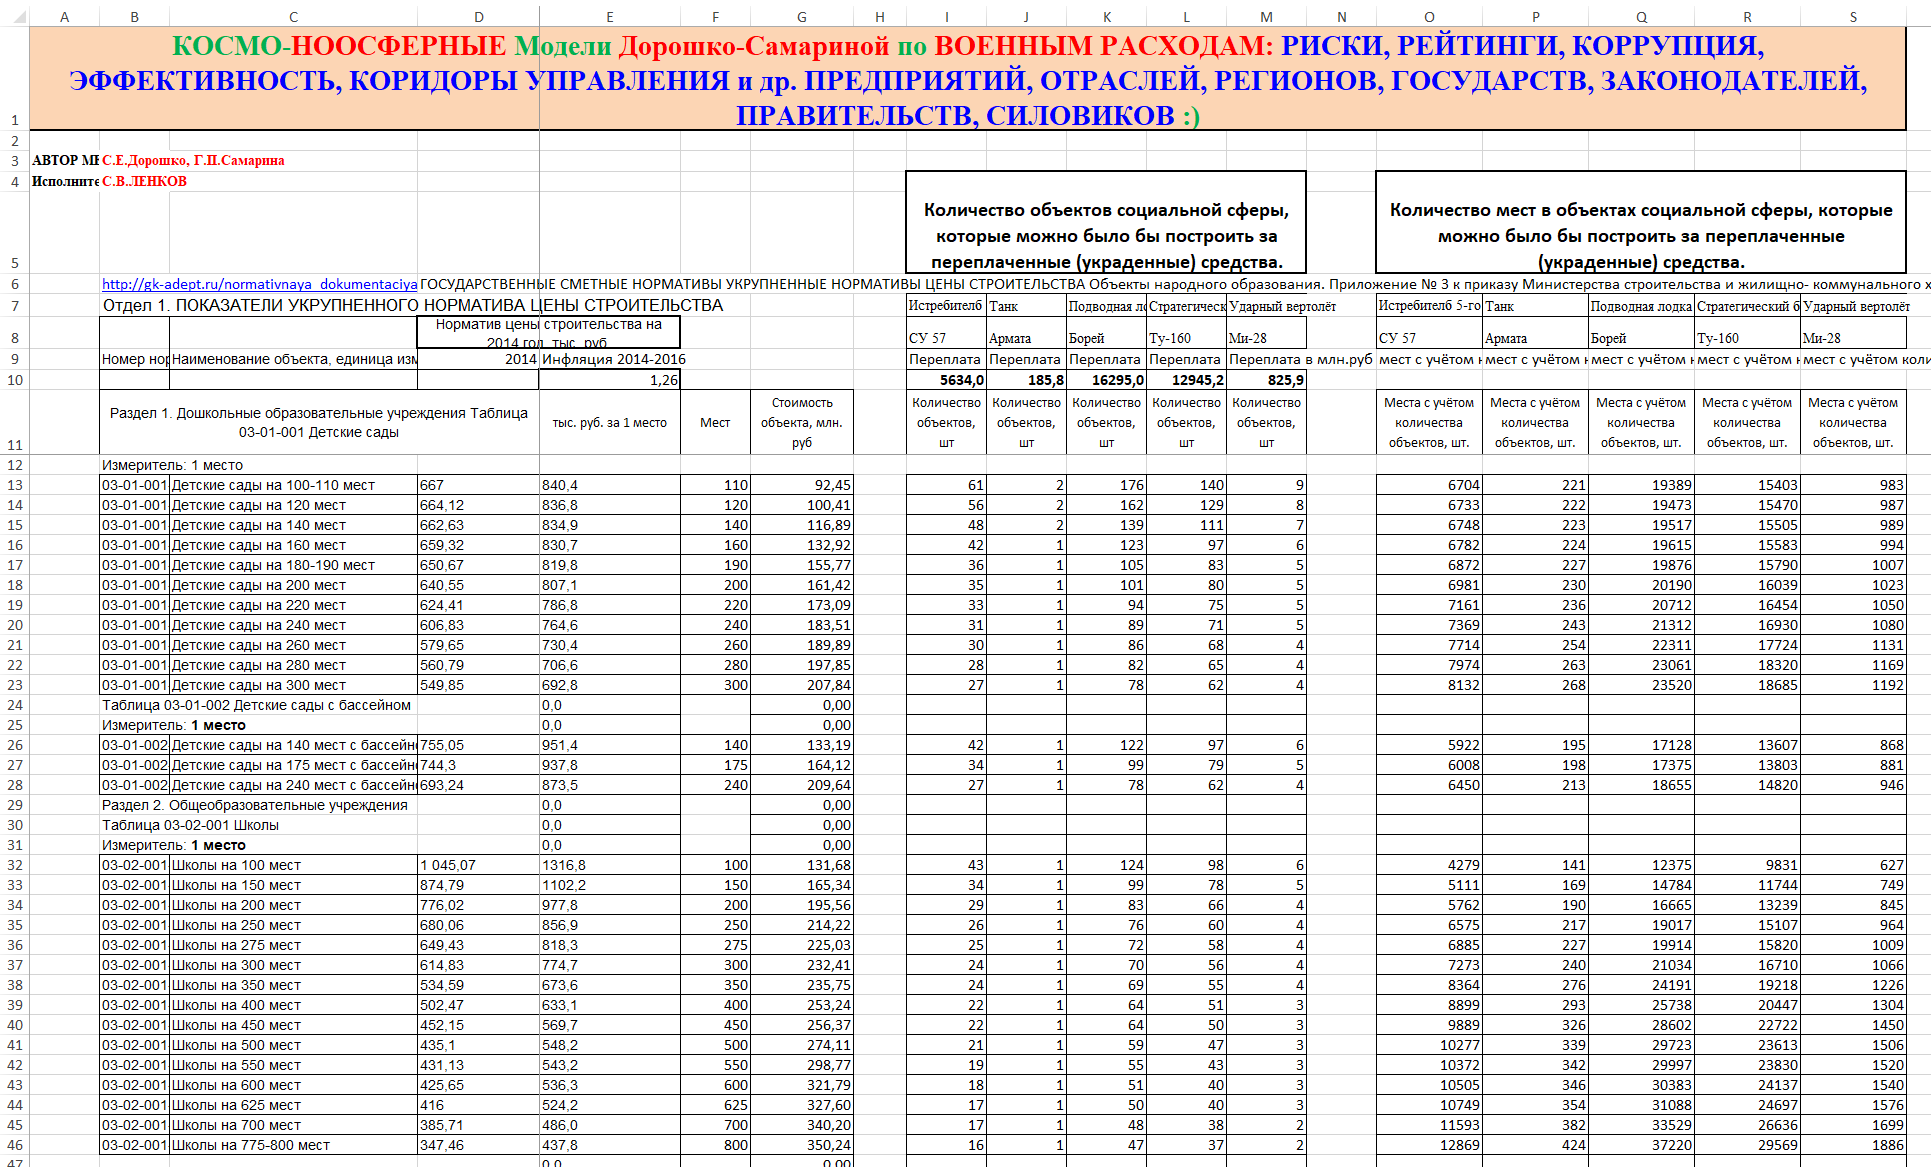Select the Стоимость объекта, млн. руб header cell
This screenshot has height=1167, width=1931.
(801, 422)
